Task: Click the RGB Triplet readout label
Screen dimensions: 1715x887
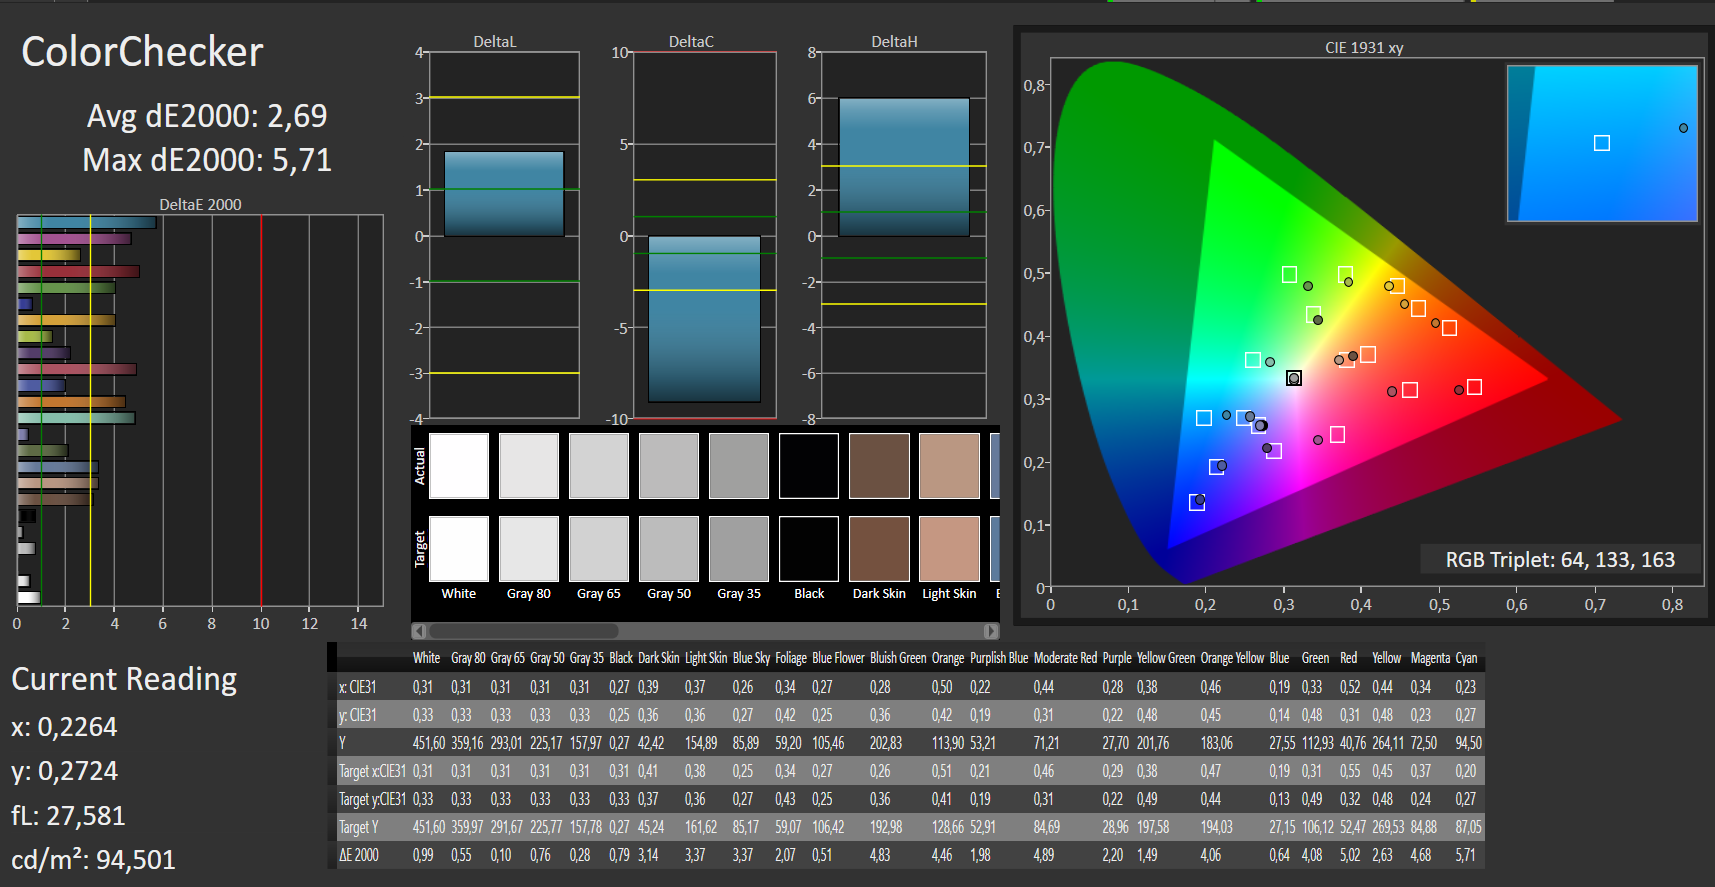Action: coord(1560,560)
